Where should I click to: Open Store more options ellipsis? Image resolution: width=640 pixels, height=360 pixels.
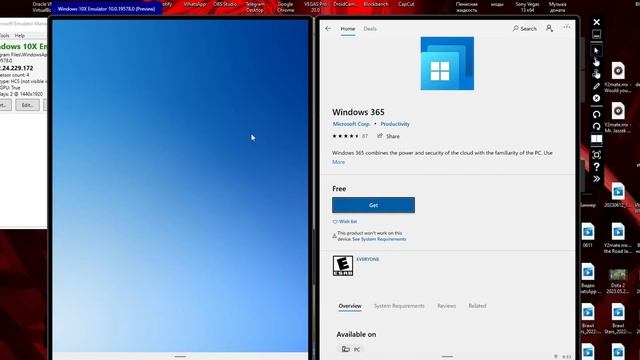click(x=567, y=27)
